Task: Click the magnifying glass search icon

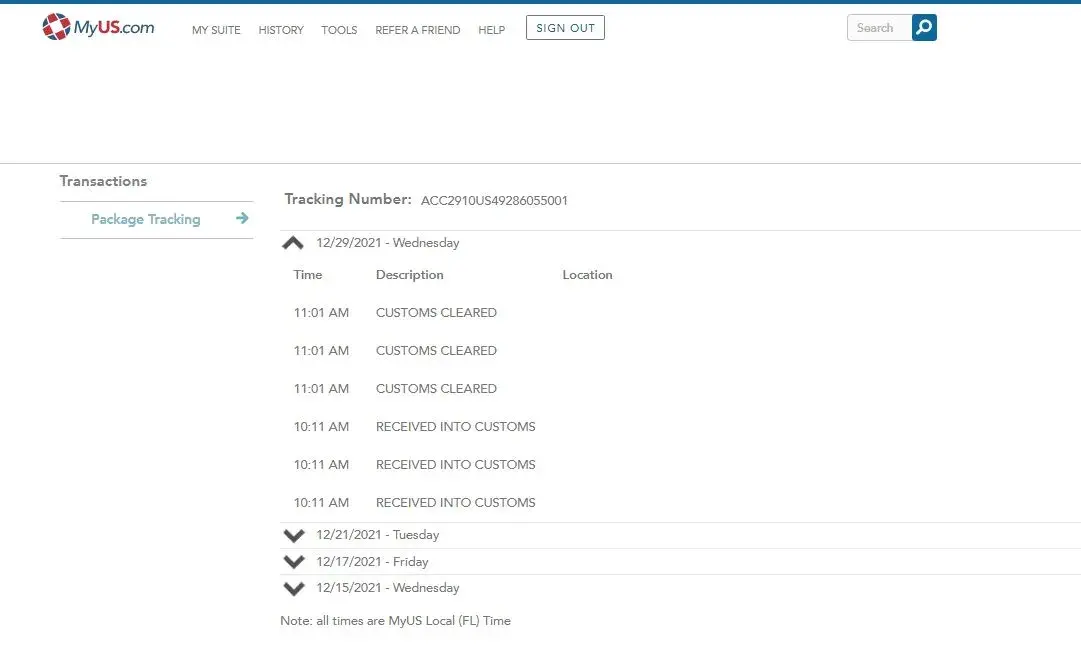Action: tap(924, 28)
